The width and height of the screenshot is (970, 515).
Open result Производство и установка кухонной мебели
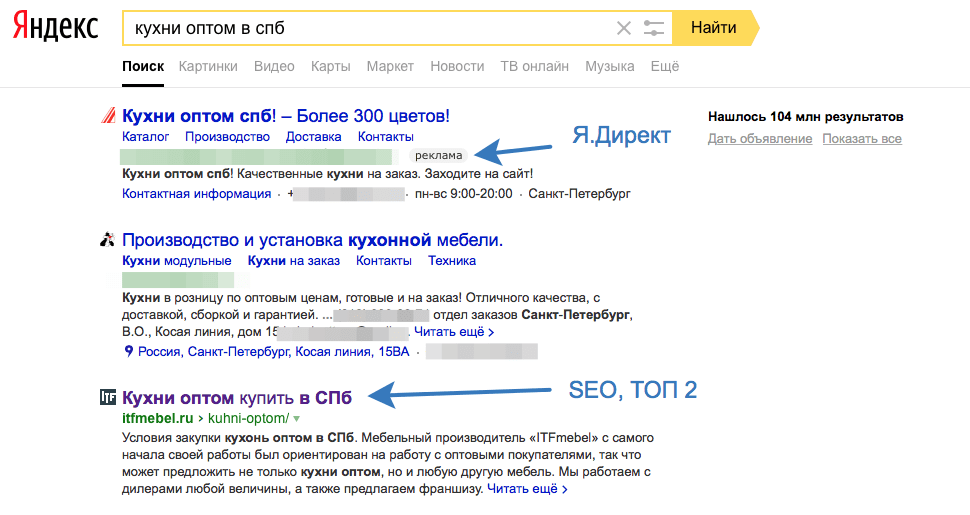click(x=312, y=240)
